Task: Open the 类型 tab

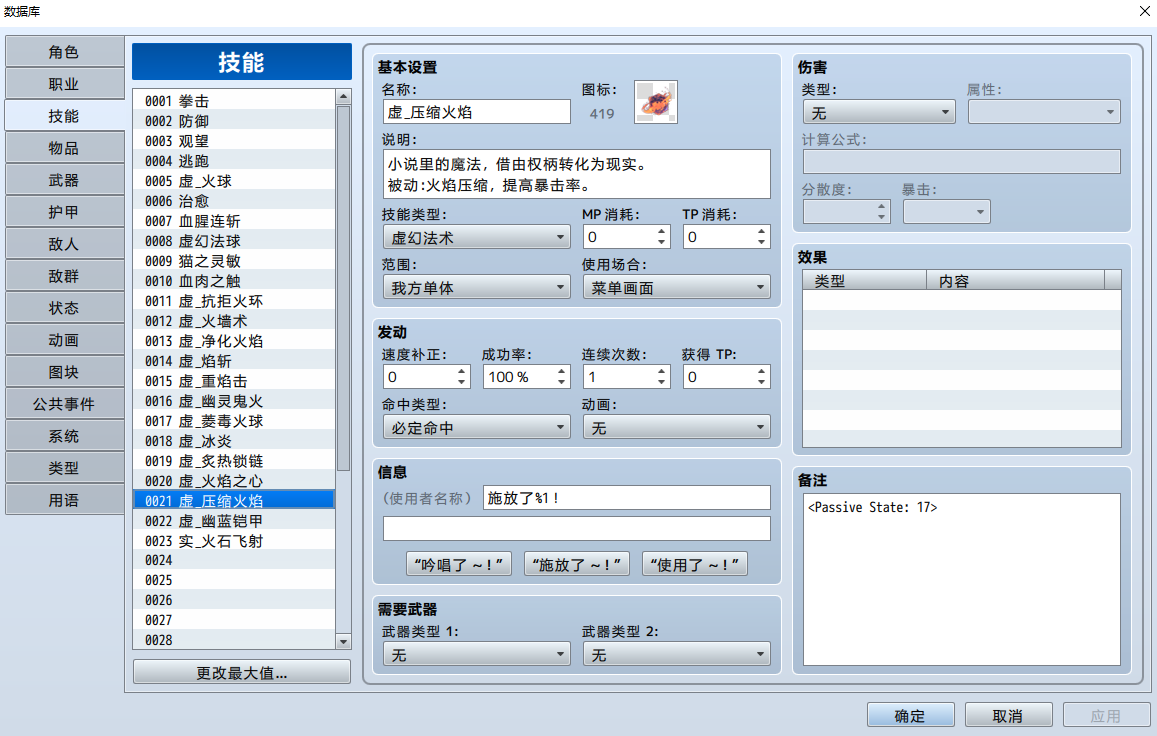Action: point(64,468)
